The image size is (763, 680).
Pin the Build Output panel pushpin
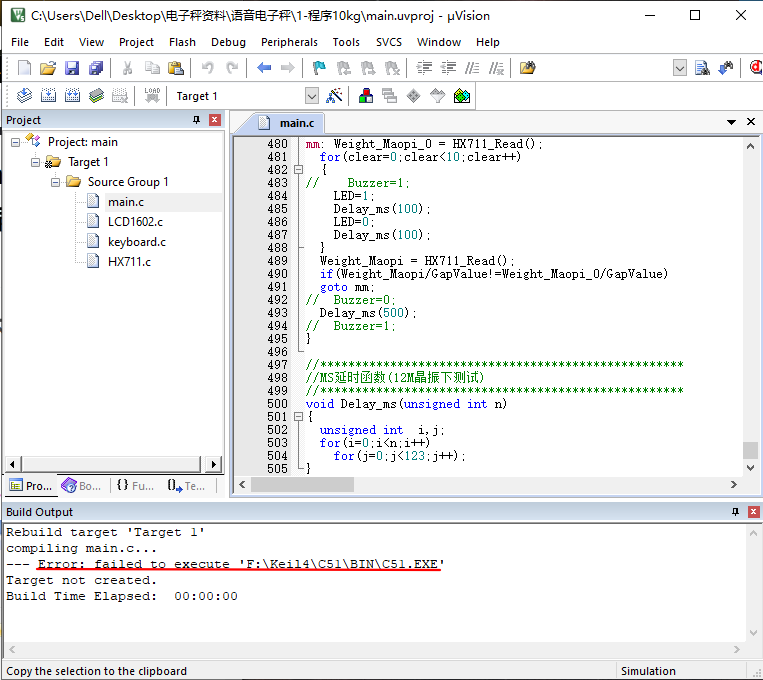(x=735, y=512)
